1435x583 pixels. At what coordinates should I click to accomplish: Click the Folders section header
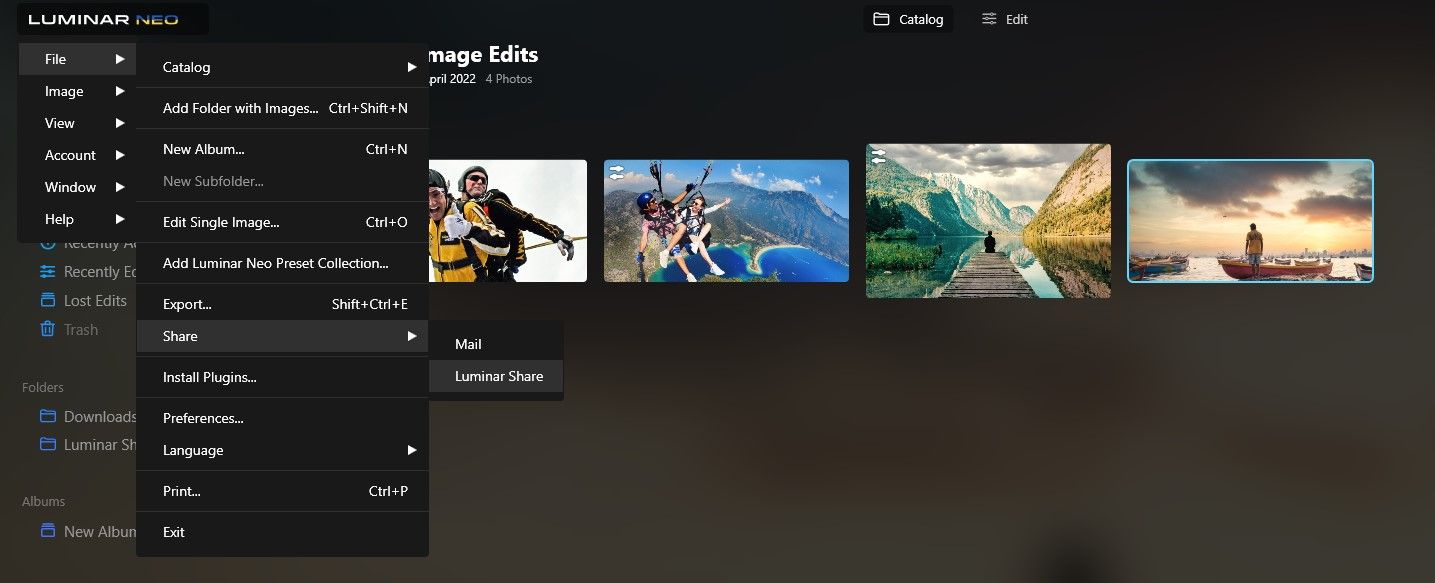[43, 387]
